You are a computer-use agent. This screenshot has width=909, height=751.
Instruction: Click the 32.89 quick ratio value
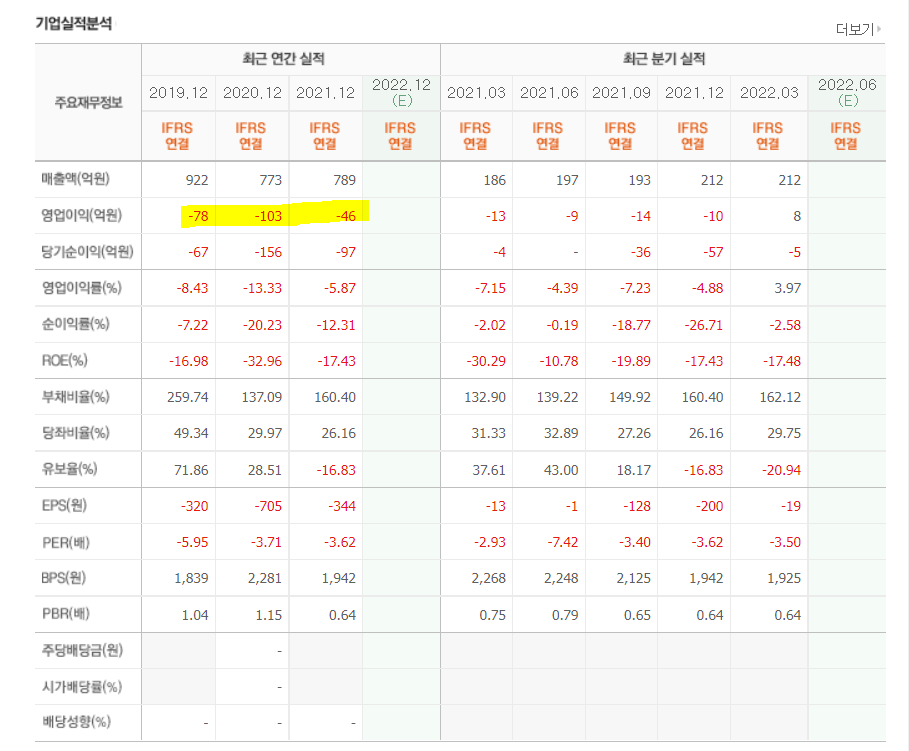[561, 433]
